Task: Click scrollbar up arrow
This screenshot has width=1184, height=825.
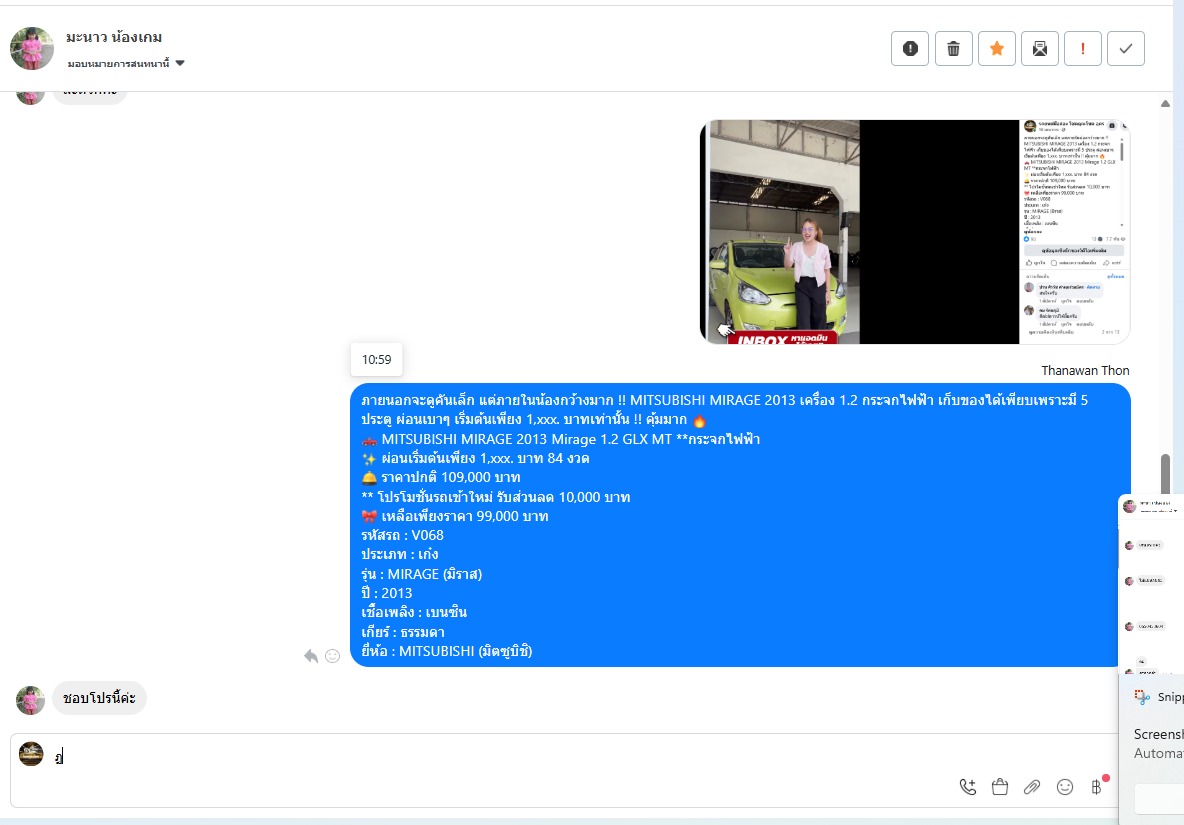Action: point(1165,103)
